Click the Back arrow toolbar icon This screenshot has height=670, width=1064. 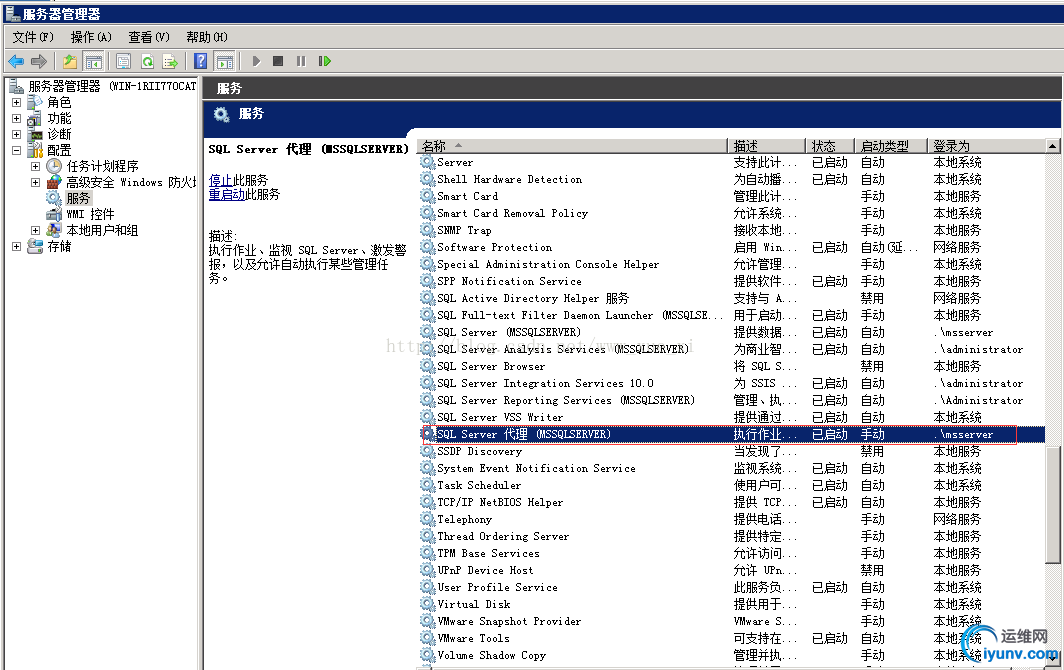[16, 62]
